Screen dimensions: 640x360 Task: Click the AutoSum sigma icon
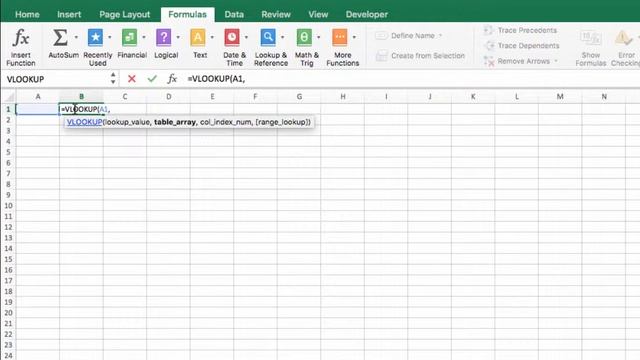(x=60, y=38)
